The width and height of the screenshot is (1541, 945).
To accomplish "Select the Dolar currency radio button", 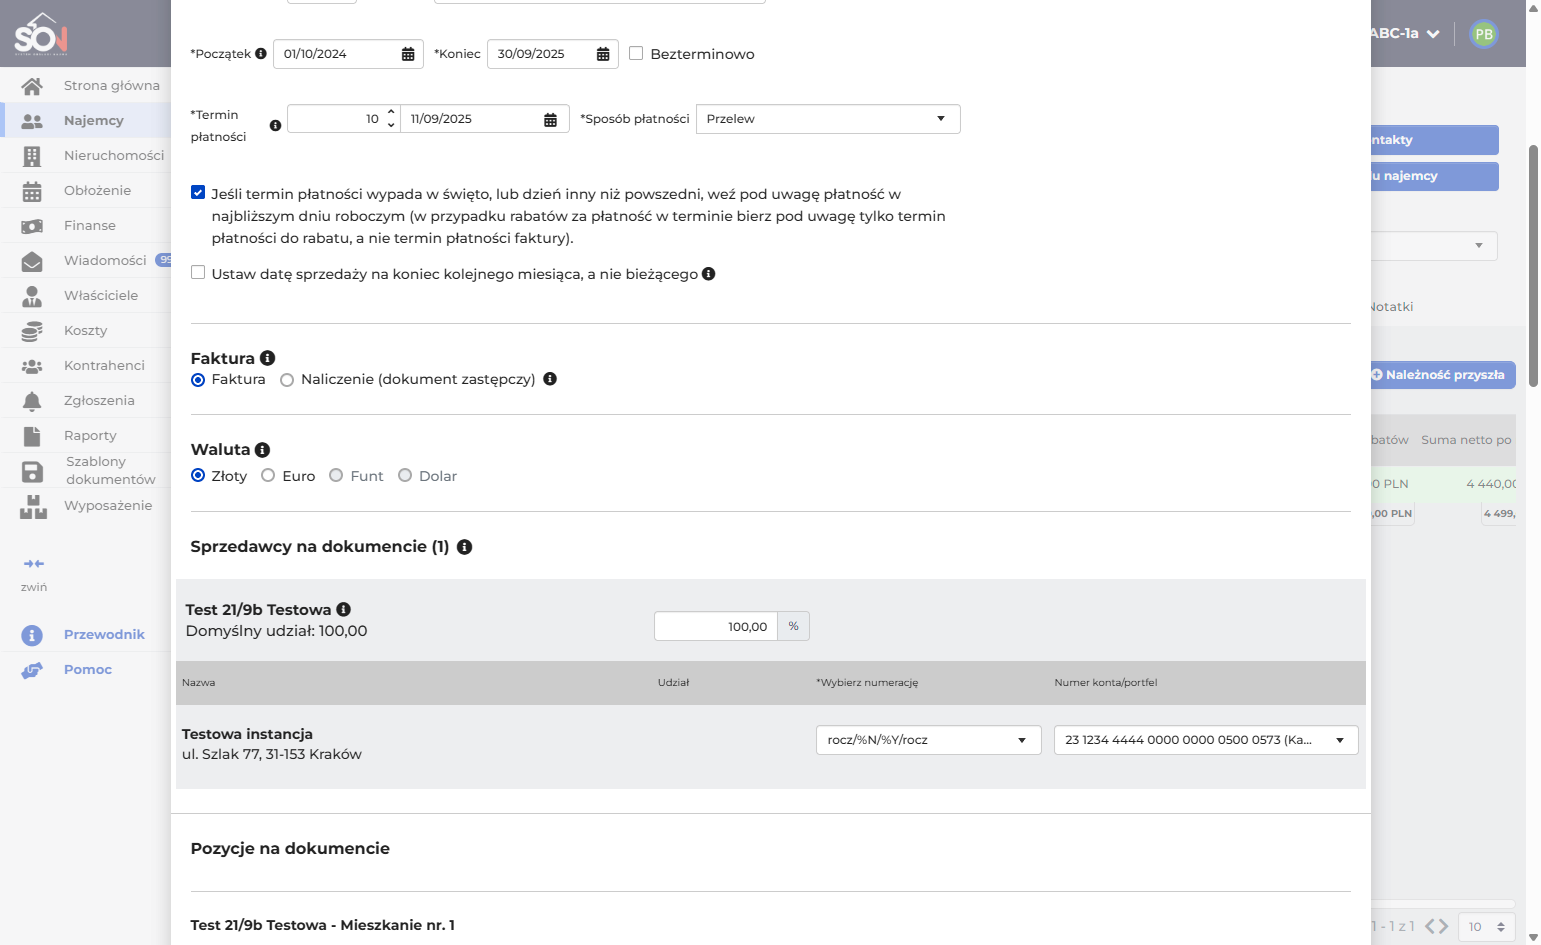I will [405, 476].
